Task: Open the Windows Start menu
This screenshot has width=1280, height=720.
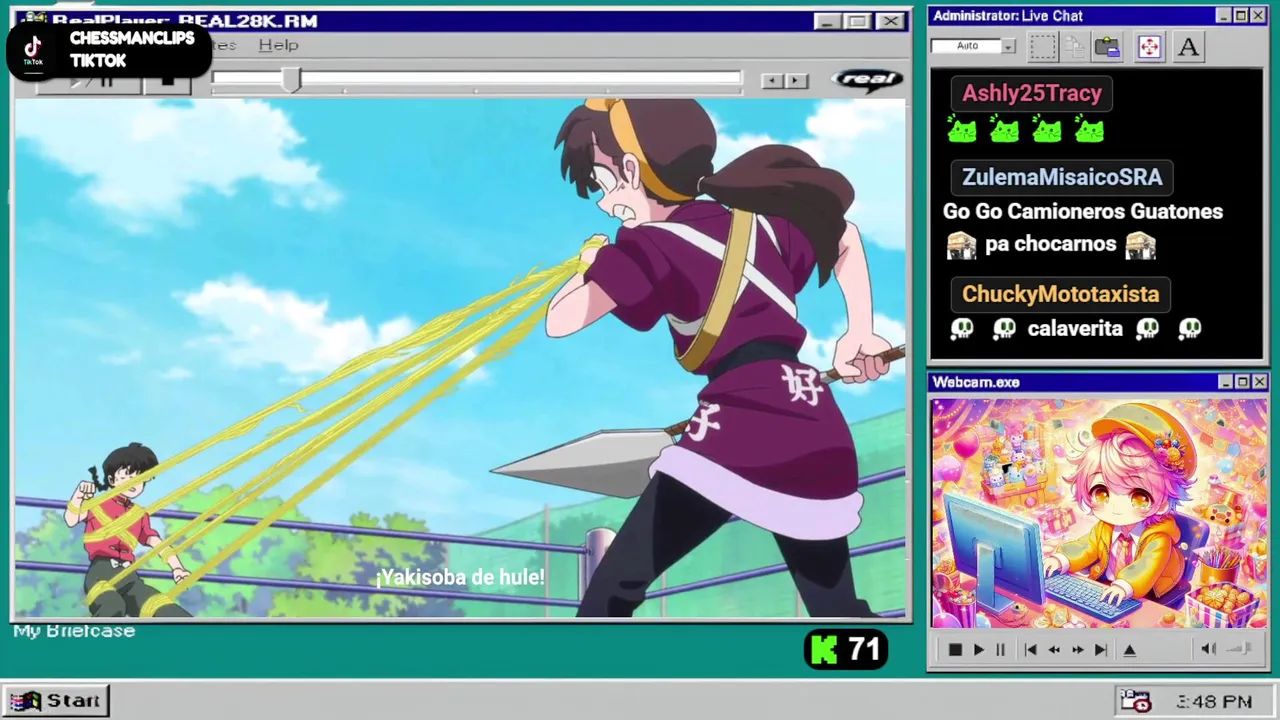Action: pos(56,700)
